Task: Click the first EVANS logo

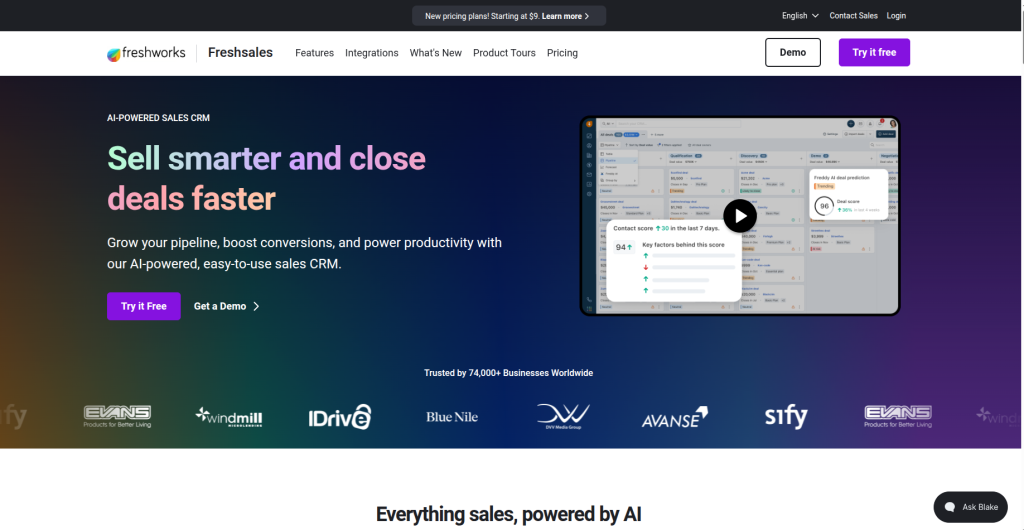Action: (x=118, y=416)
